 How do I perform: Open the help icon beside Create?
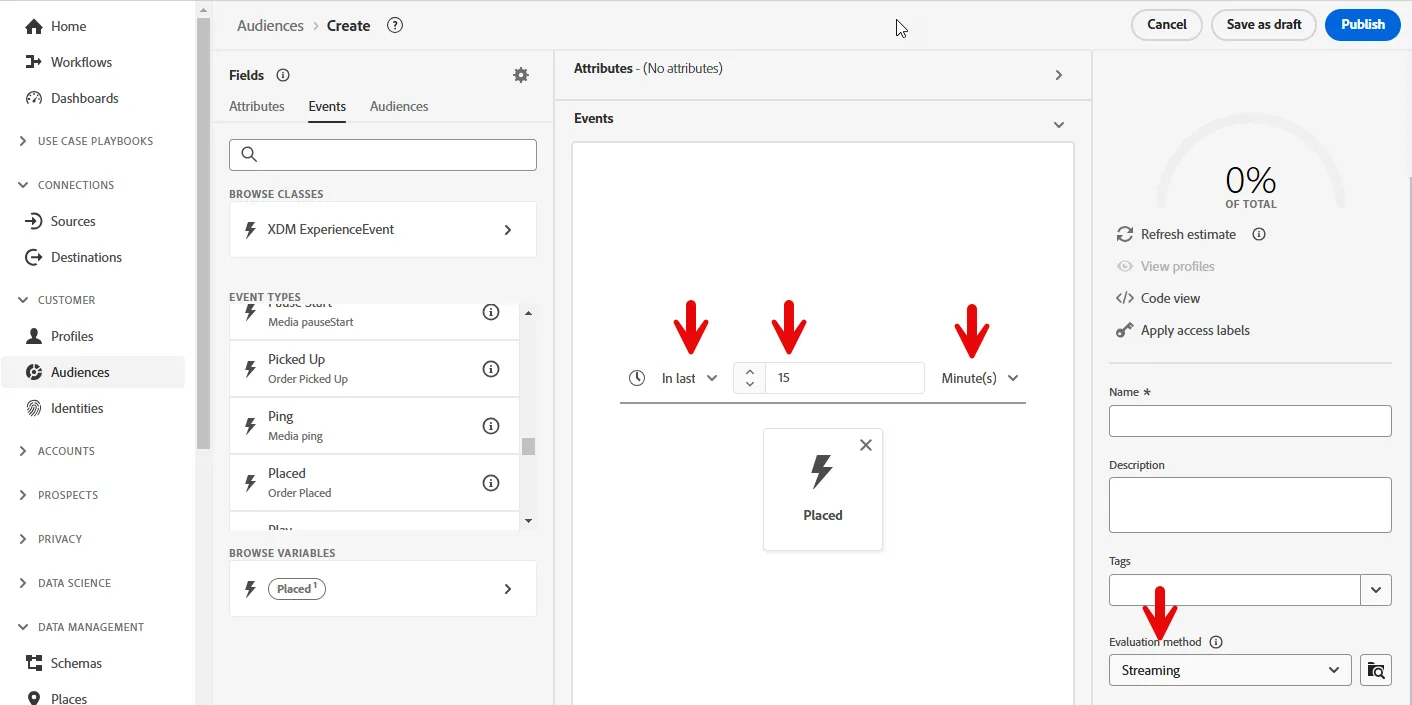click(x=395, y=26)
